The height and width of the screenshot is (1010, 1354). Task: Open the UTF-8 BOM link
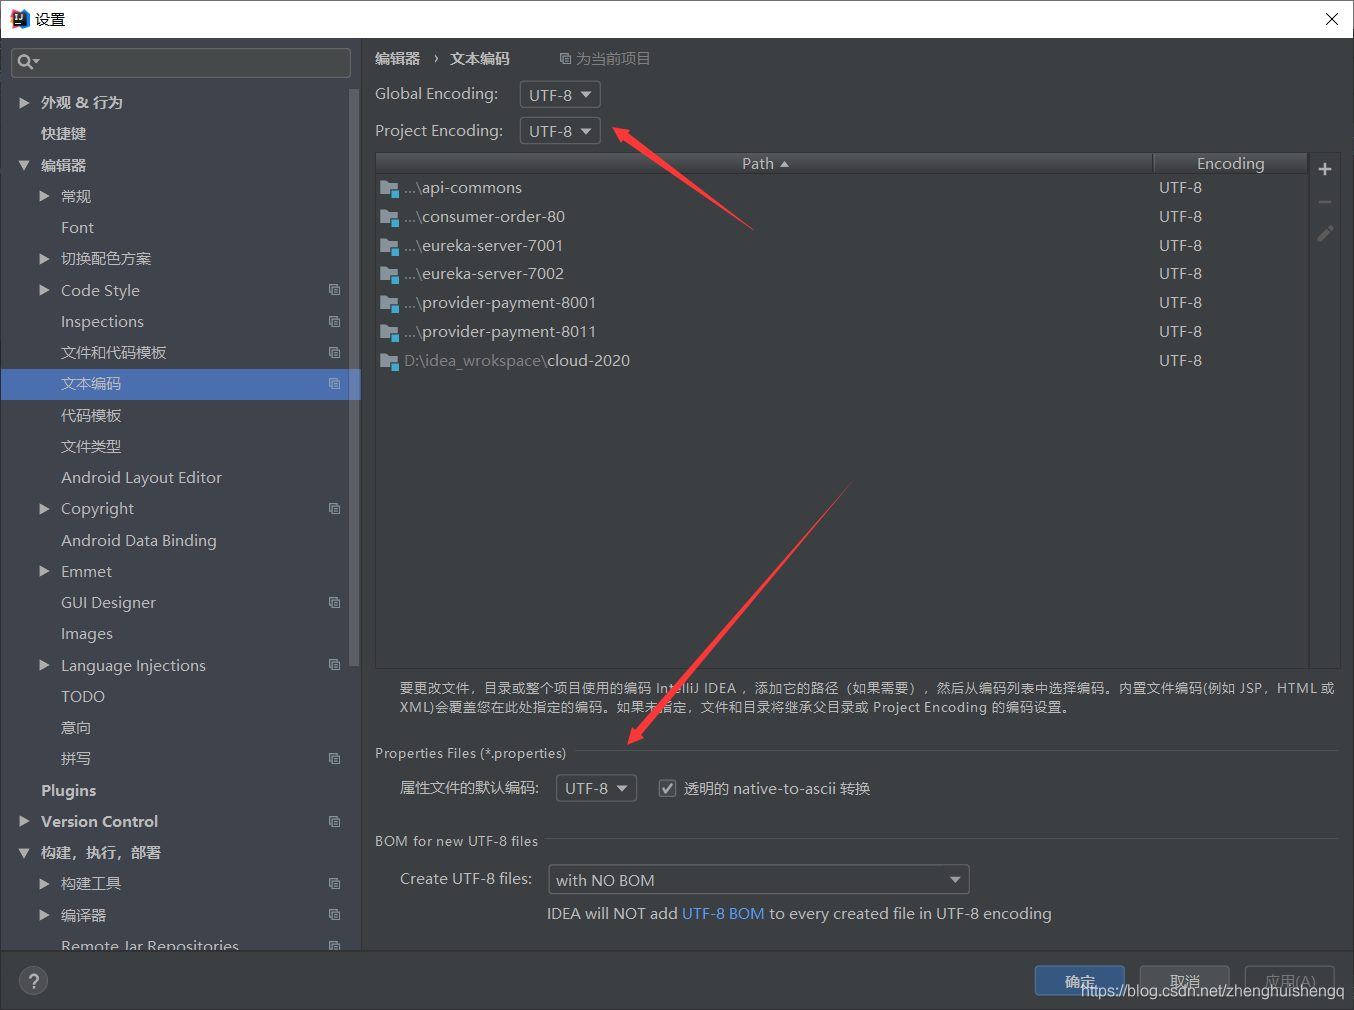click(723, 914)
